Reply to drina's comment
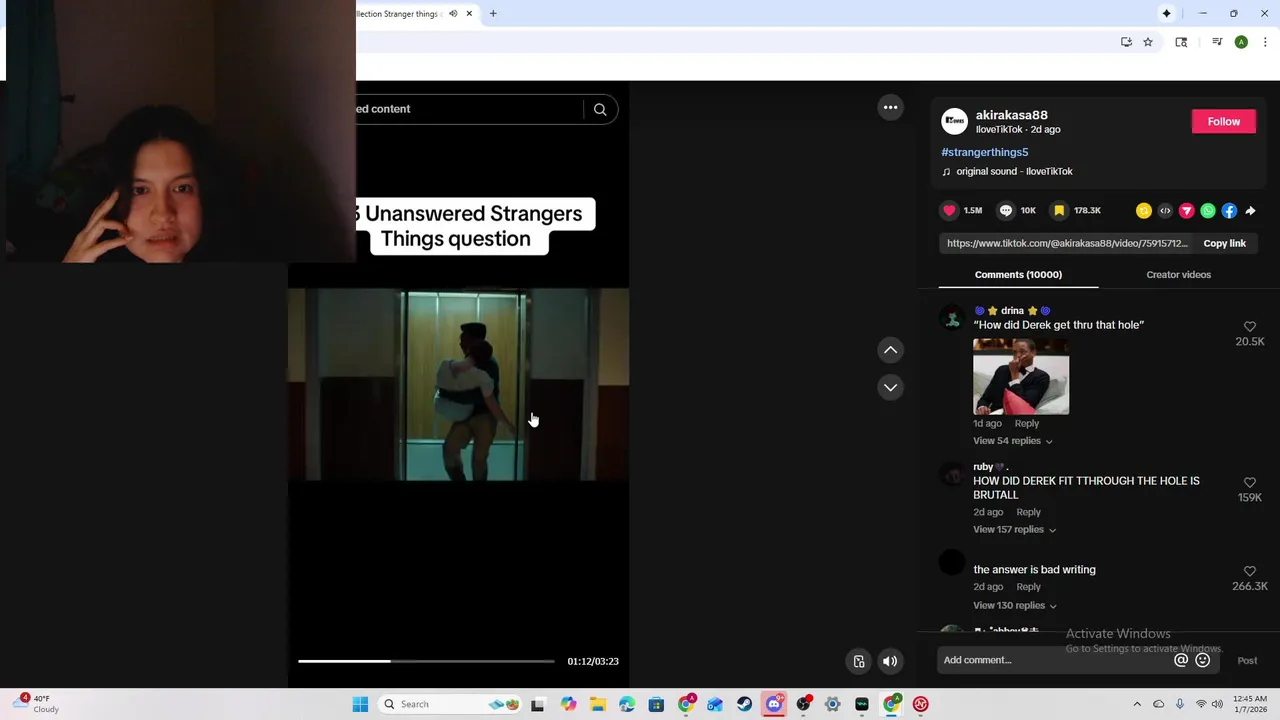 coord(1026,424)
